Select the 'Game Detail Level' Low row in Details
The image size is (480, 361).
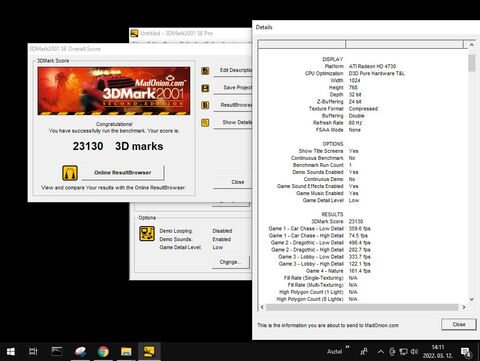[x=331, y=200]
